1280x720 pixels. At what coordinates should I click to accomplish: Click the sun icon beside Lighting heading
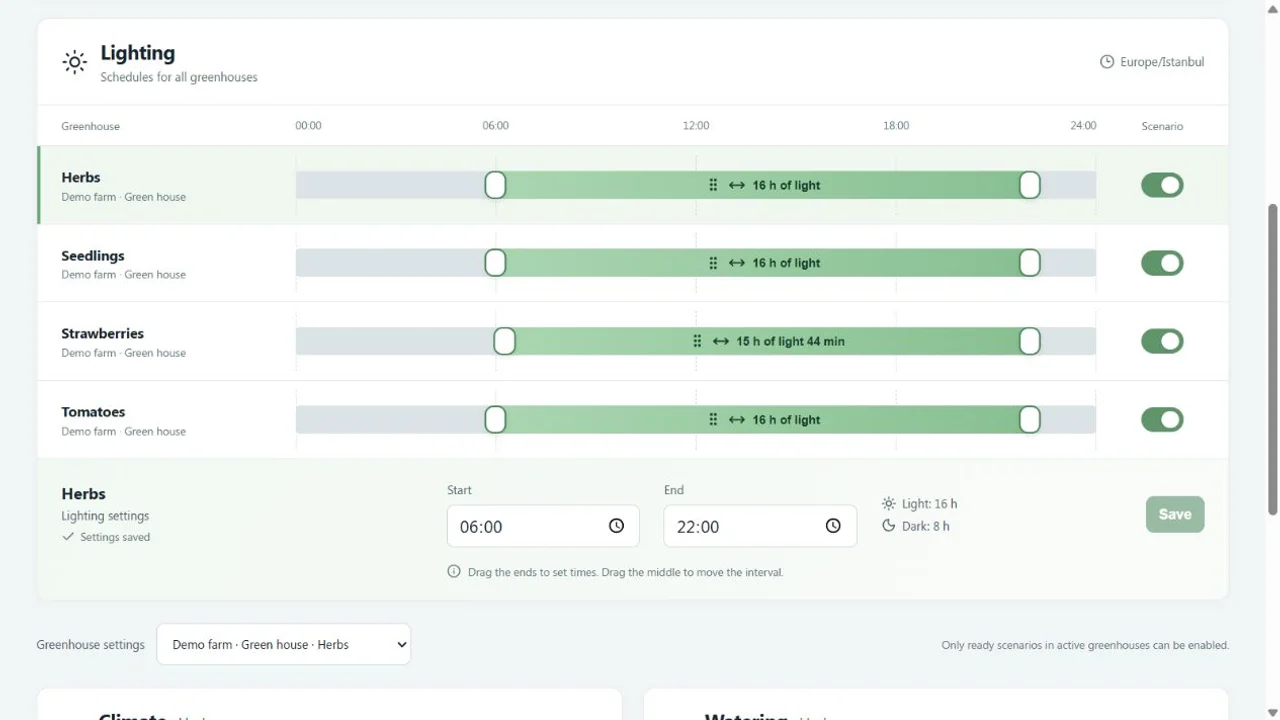point(74,62)
